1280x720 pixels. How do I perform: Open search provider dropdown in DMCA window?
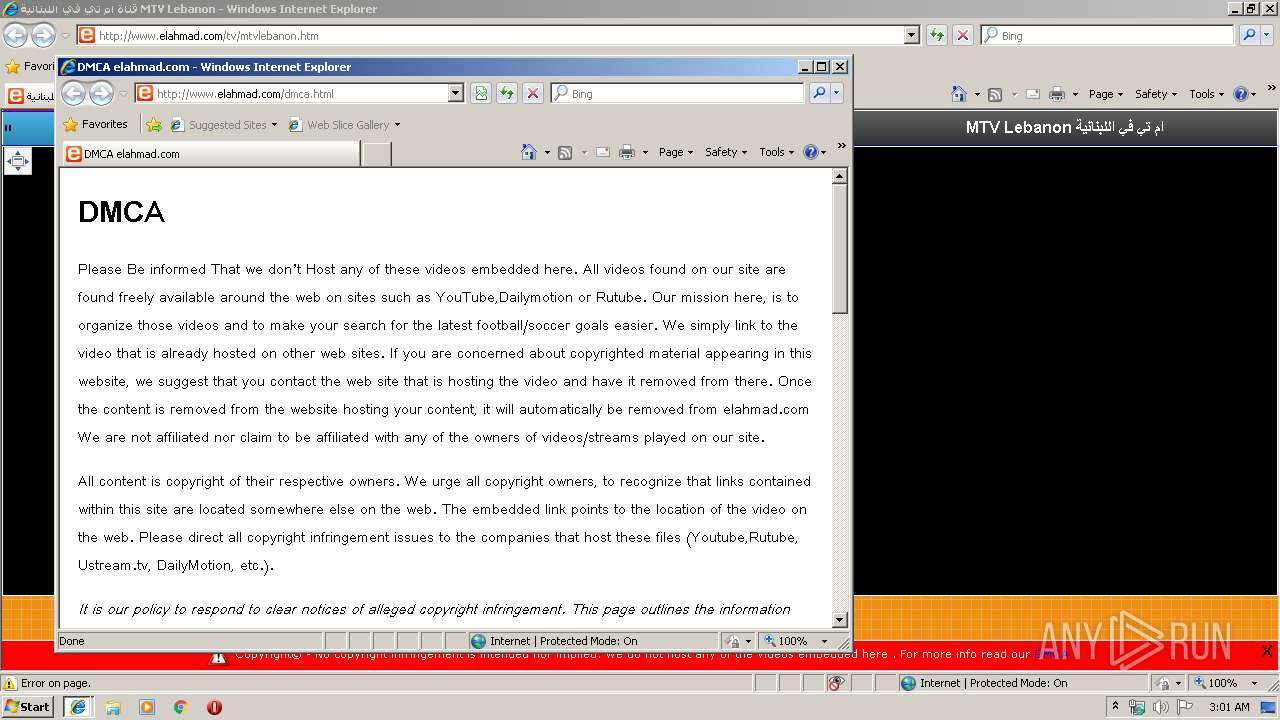tap(837, 93)
